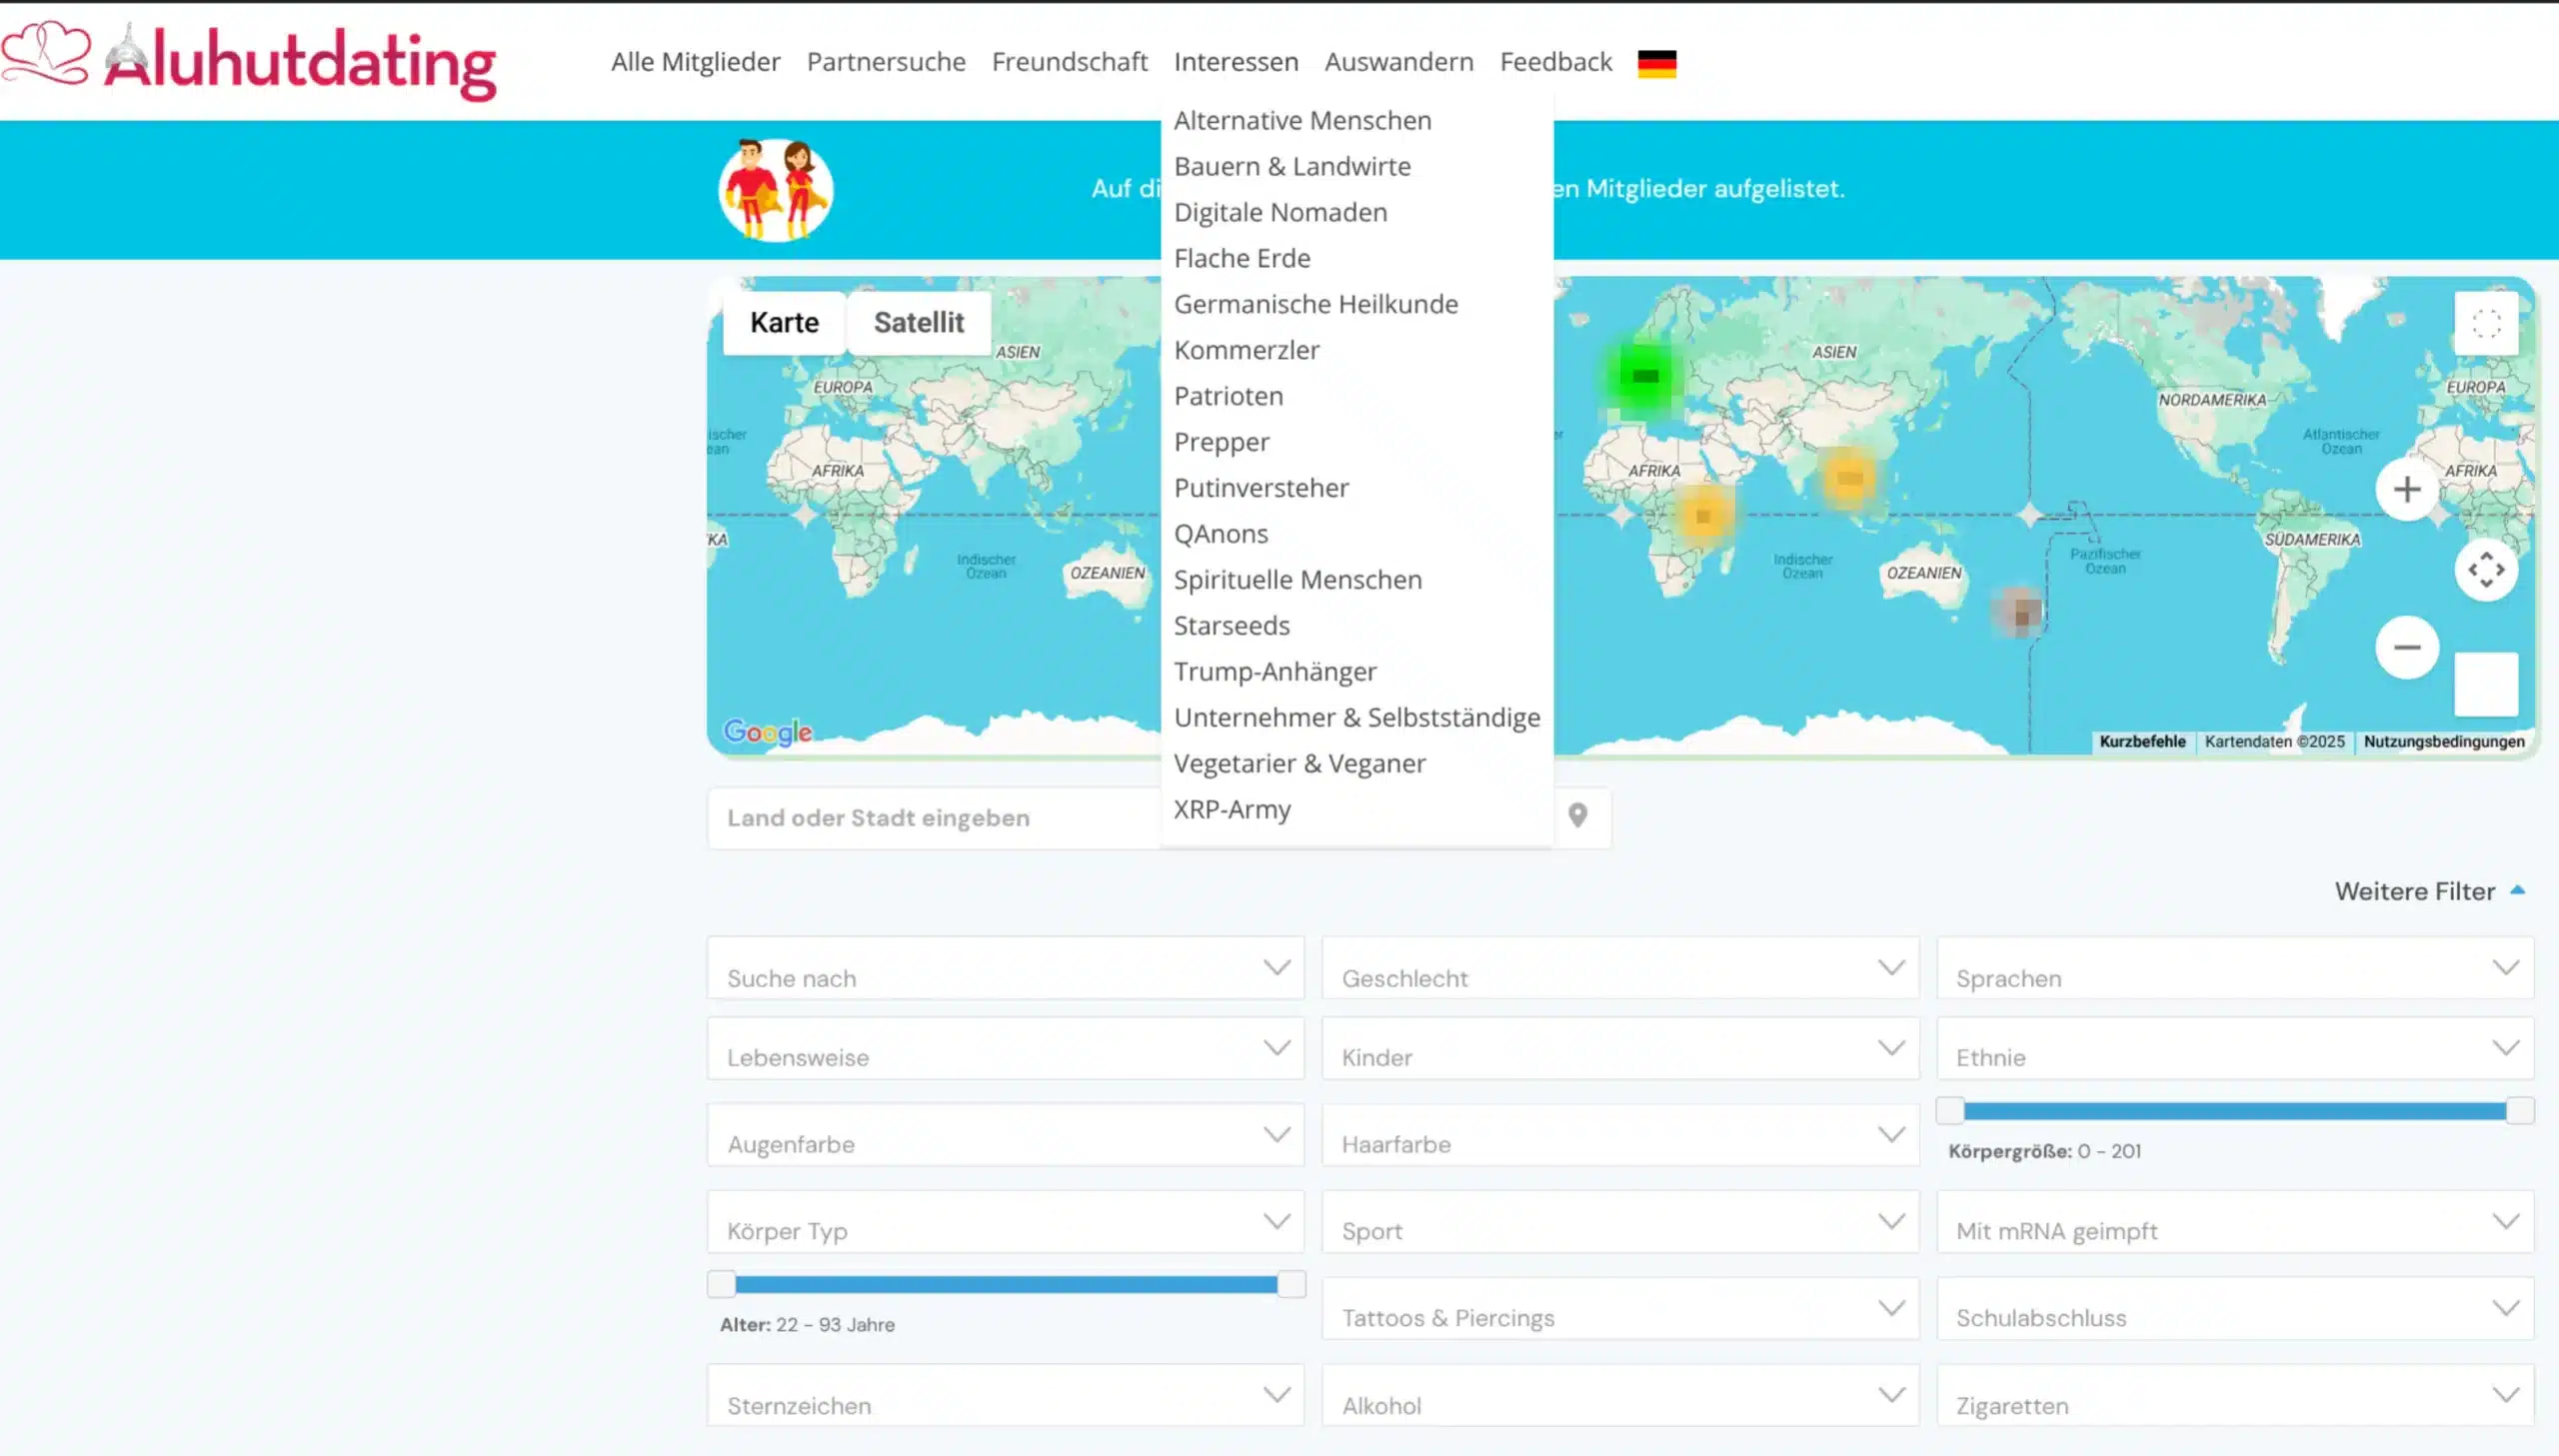Expand the Mit mRNA geimpft dropdown

click(x=2234, y=1222)
